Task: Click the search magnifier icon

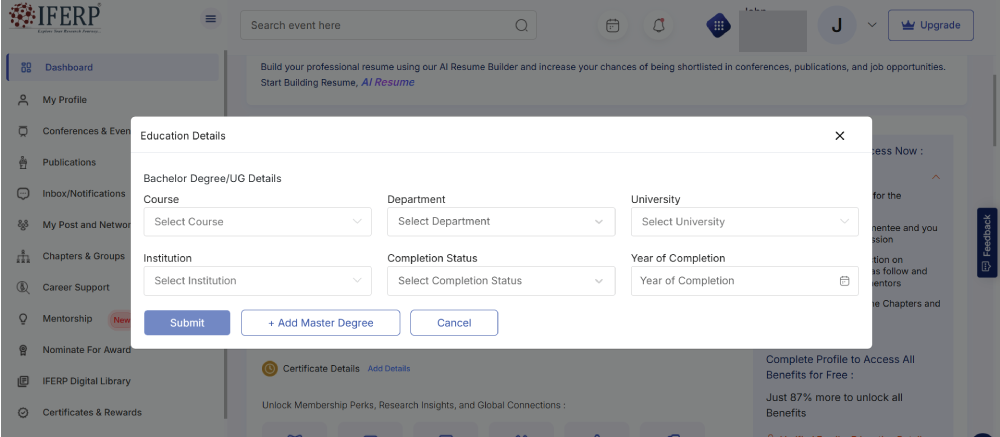Action: point(521,25)
